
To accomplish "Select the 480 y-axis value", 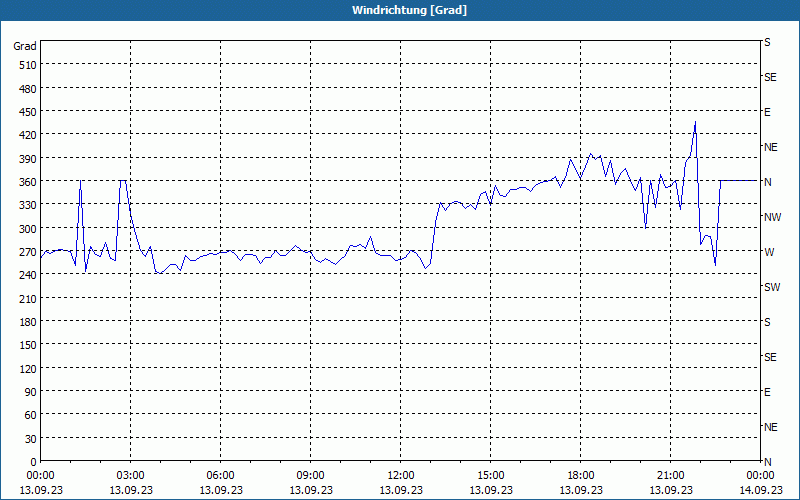I will point(28,89).
